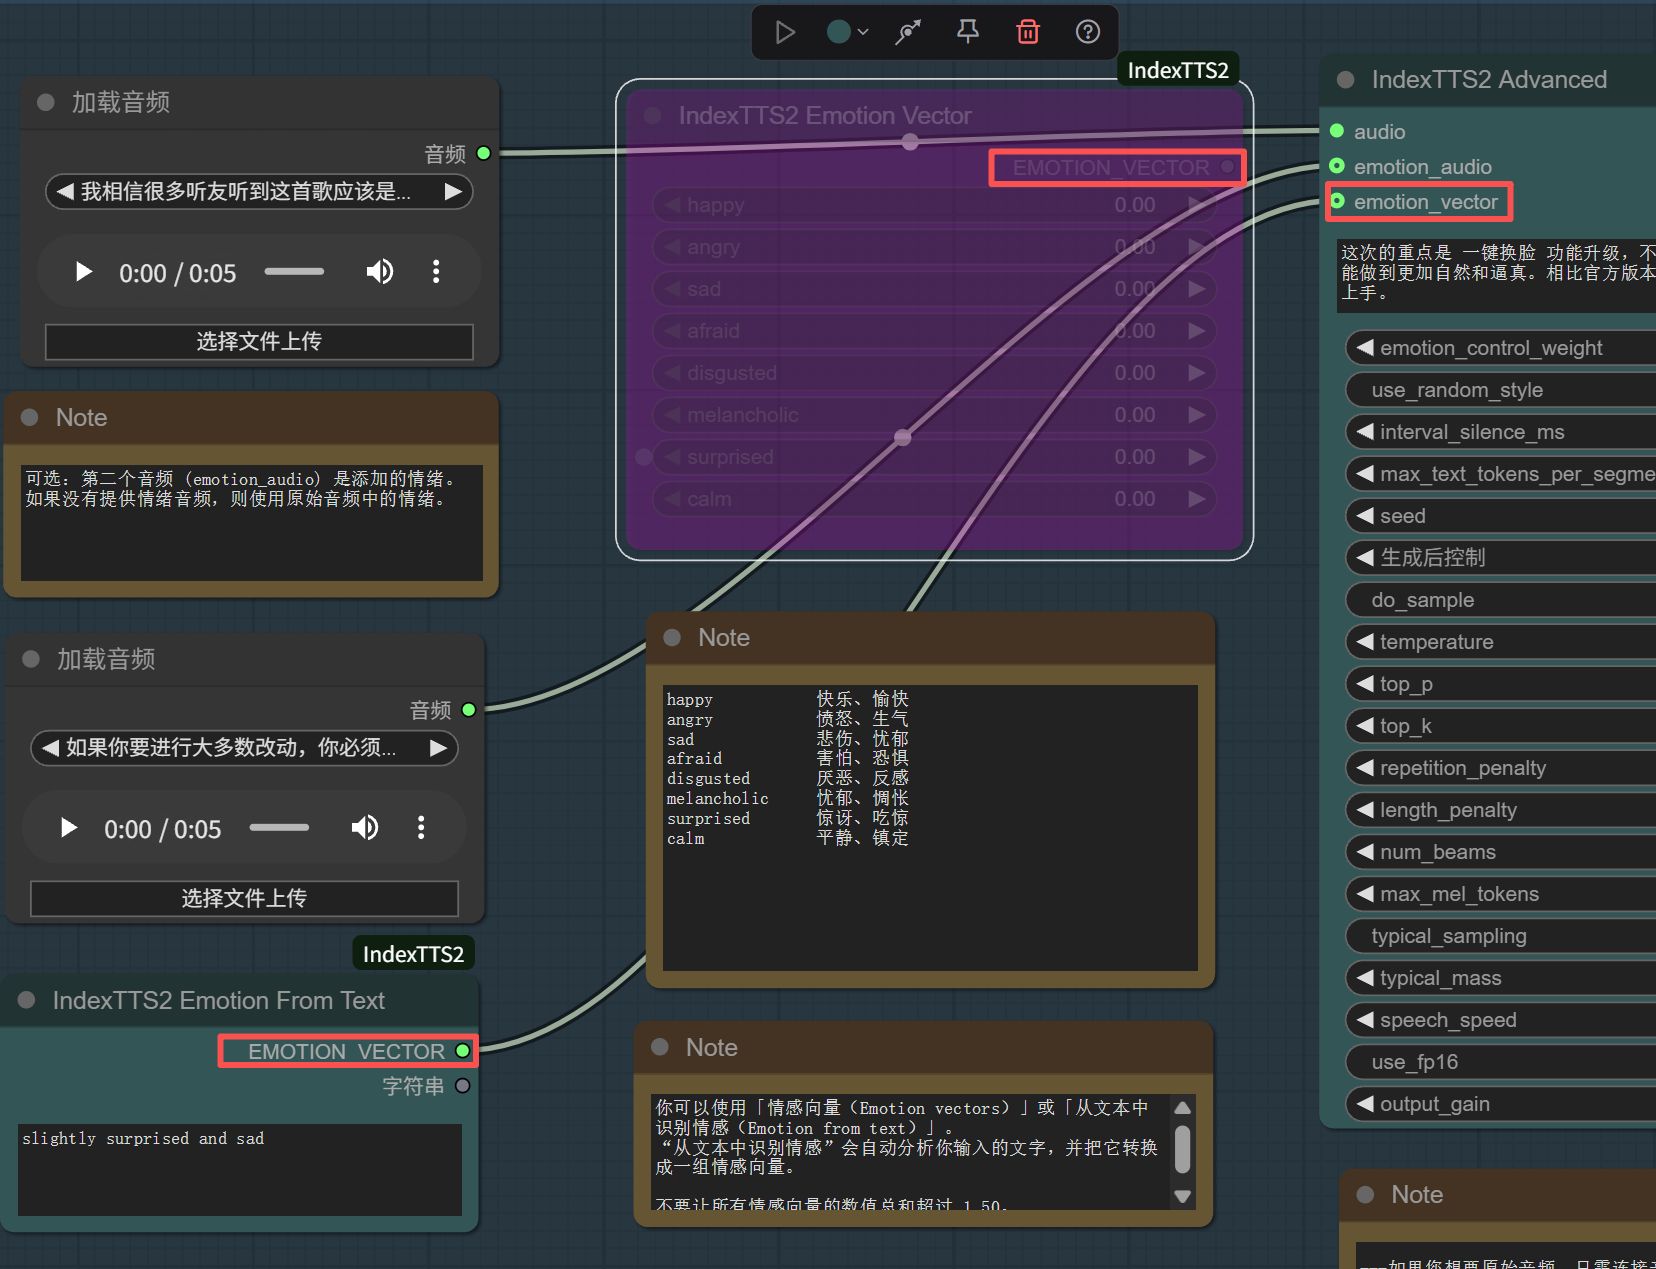Pin the selected node with pin icon
The image size is (1656, 1269).
pyautogui.click(x=967, y=33)
